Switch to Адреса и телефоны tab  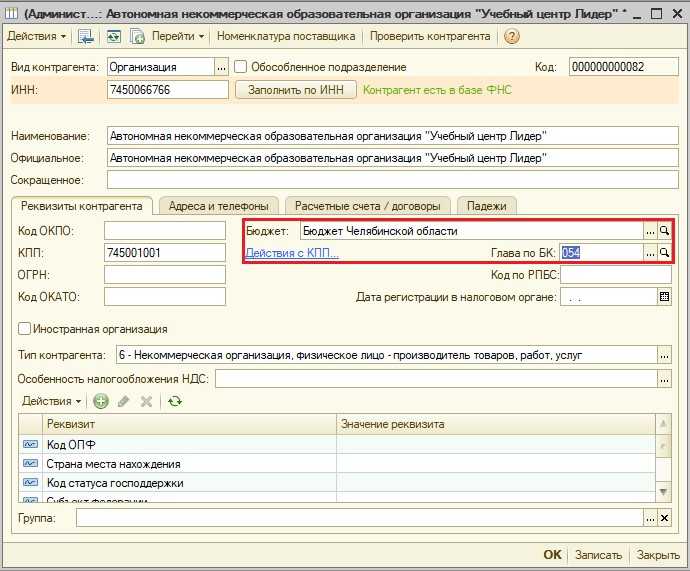pos(219,206)
